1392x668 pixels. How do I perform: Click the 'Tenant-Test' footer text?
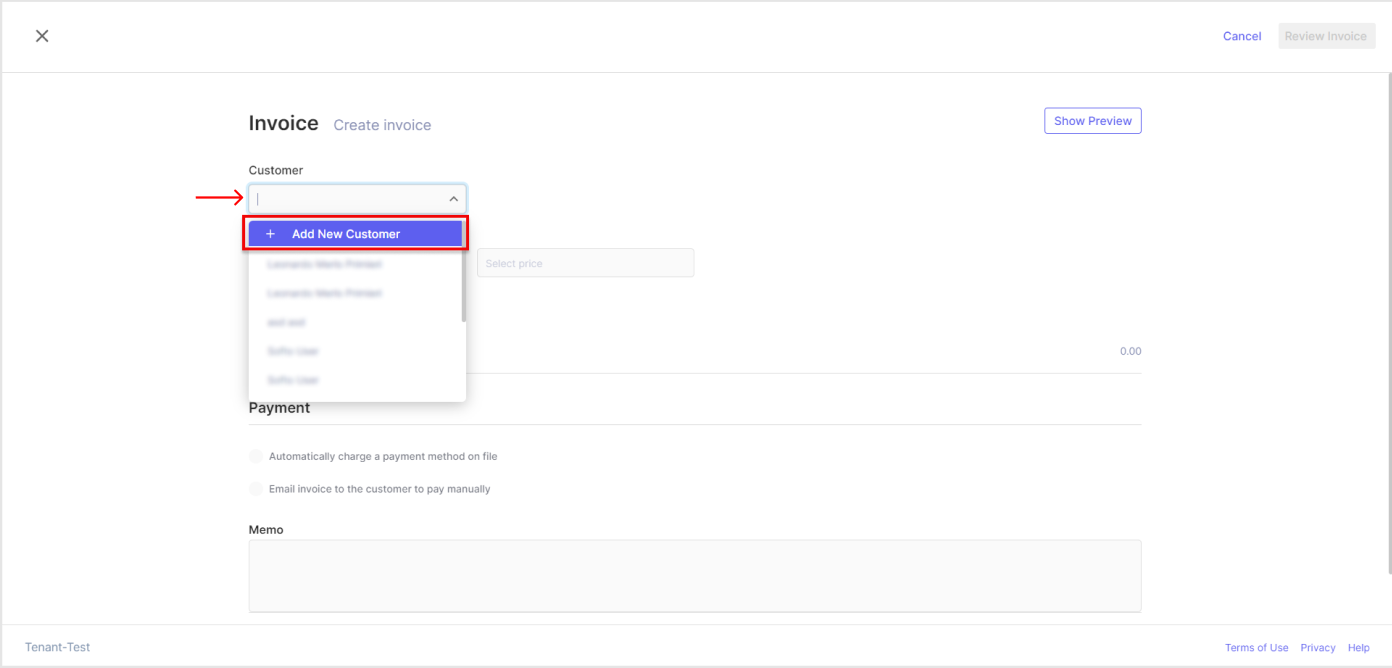click(x=57, y=647)
